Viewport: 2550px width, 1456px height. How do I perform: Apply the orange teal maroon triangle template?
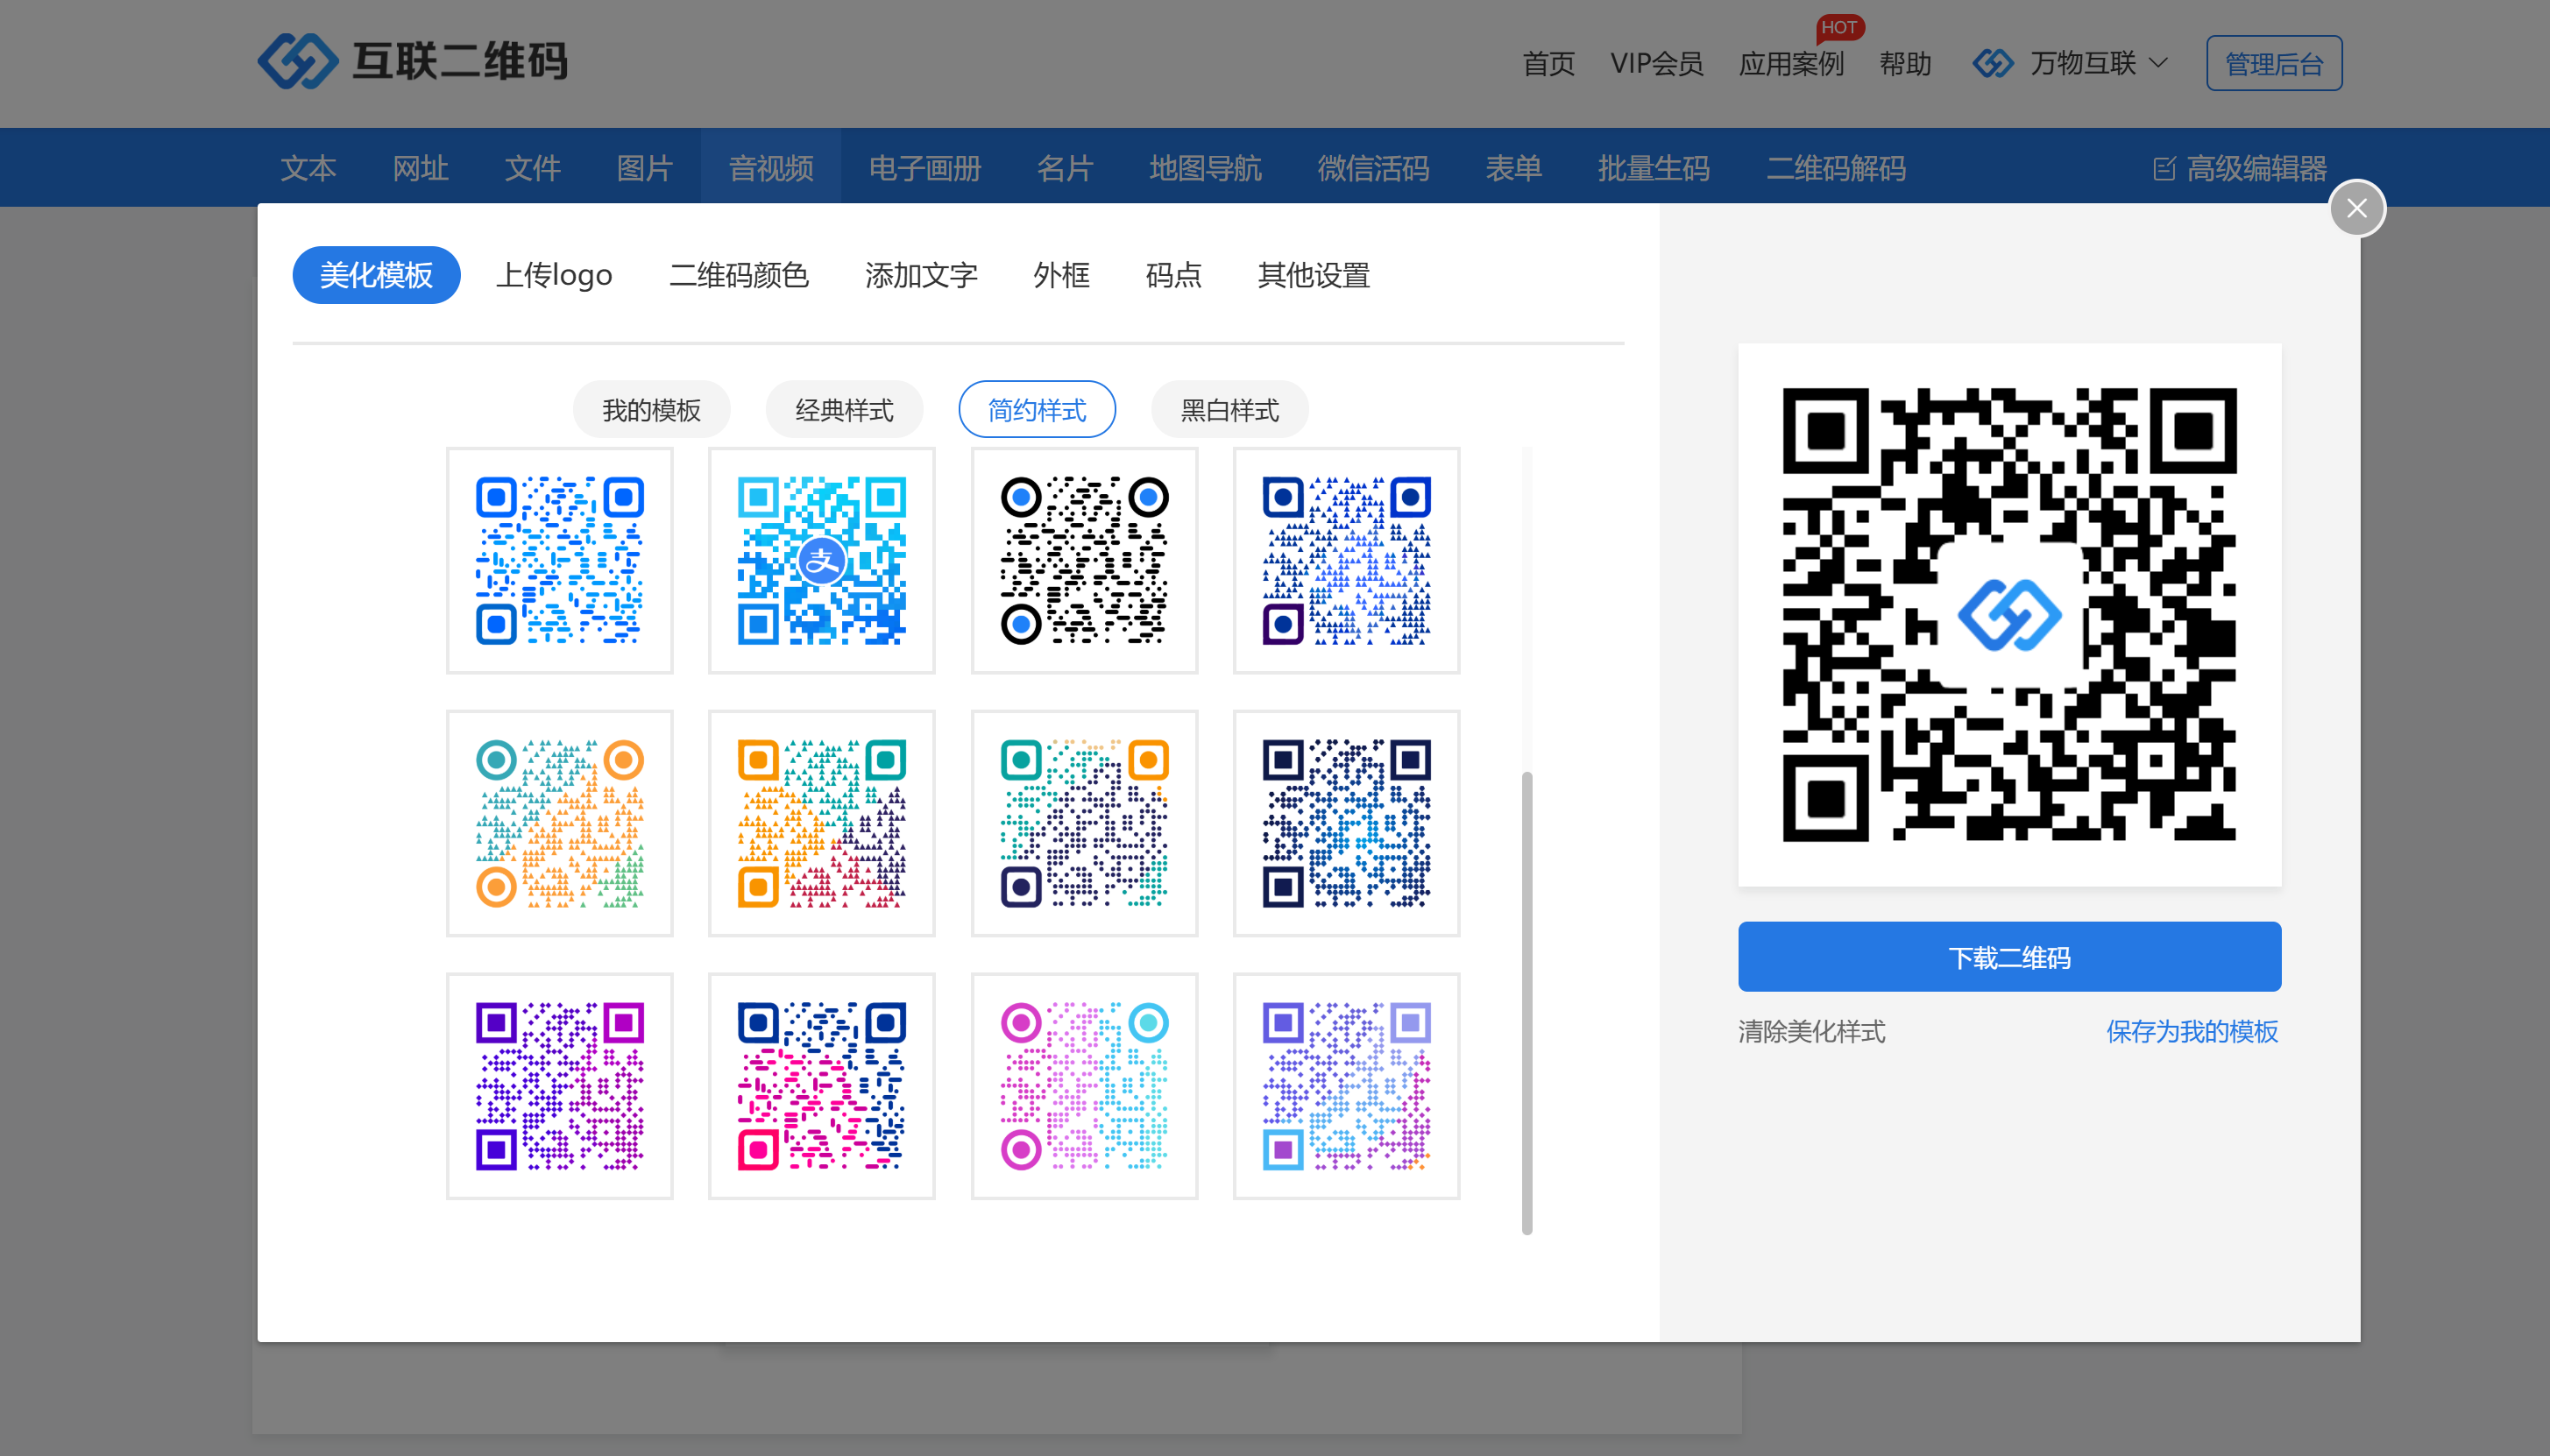coord(821,823)
